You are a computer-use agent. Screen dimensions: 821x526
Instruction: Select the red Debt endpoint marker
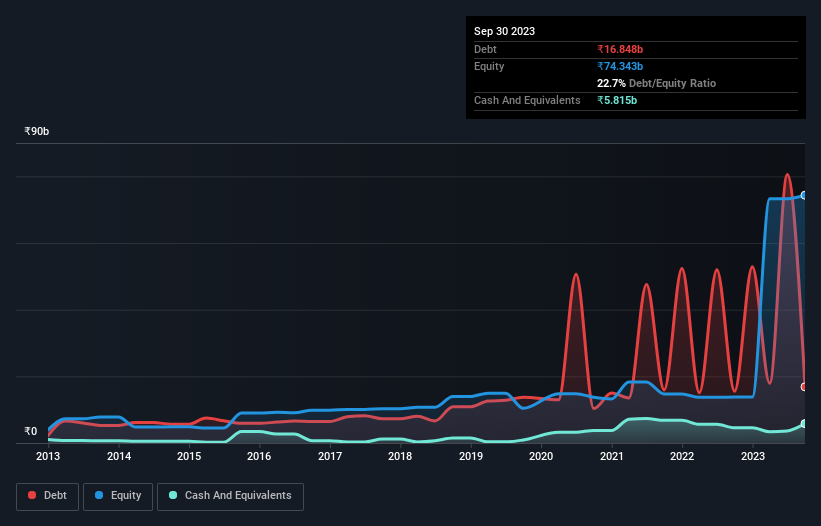click(804, 387)
